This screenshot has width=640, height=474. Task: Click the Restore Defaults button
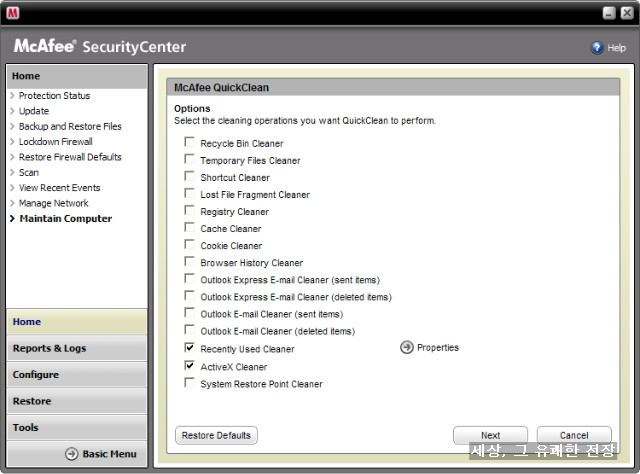216,435
